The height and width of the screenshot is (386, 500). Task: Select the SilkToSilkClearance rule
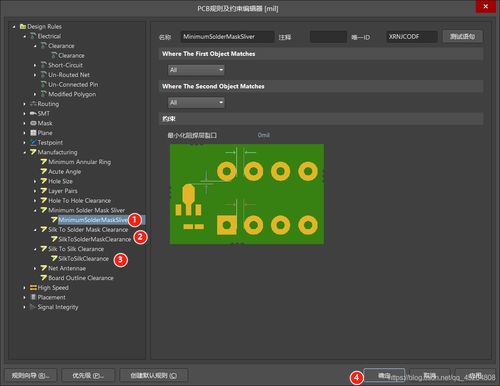[84, 259]
